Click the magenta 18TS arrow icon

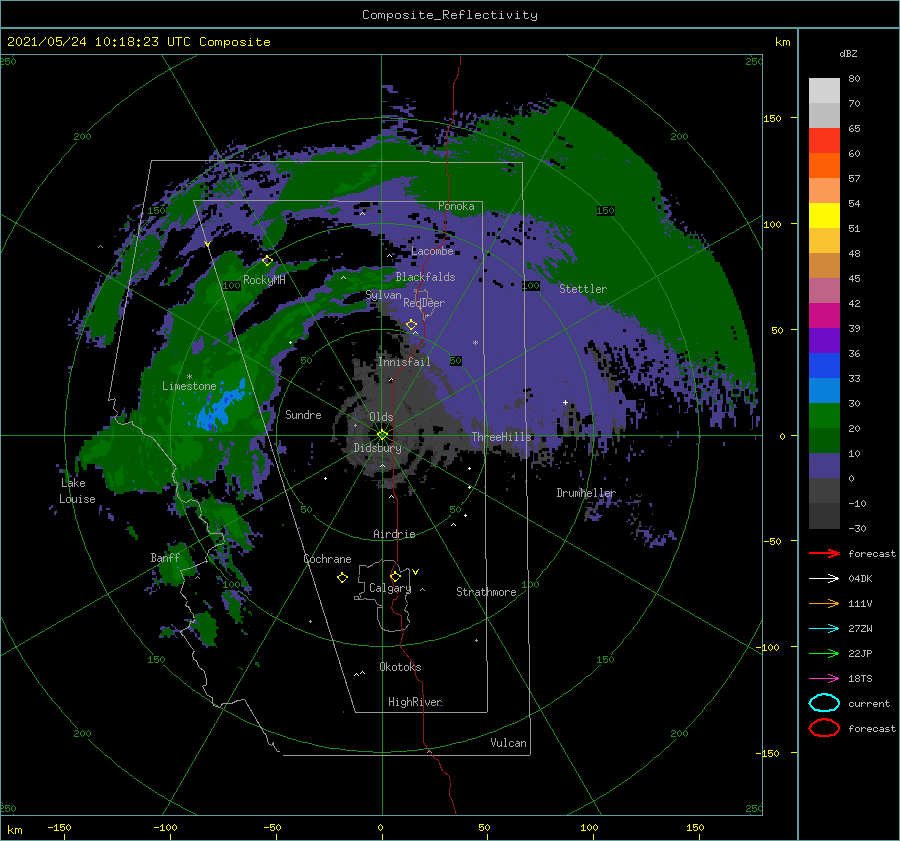click(x=824, y=679)
